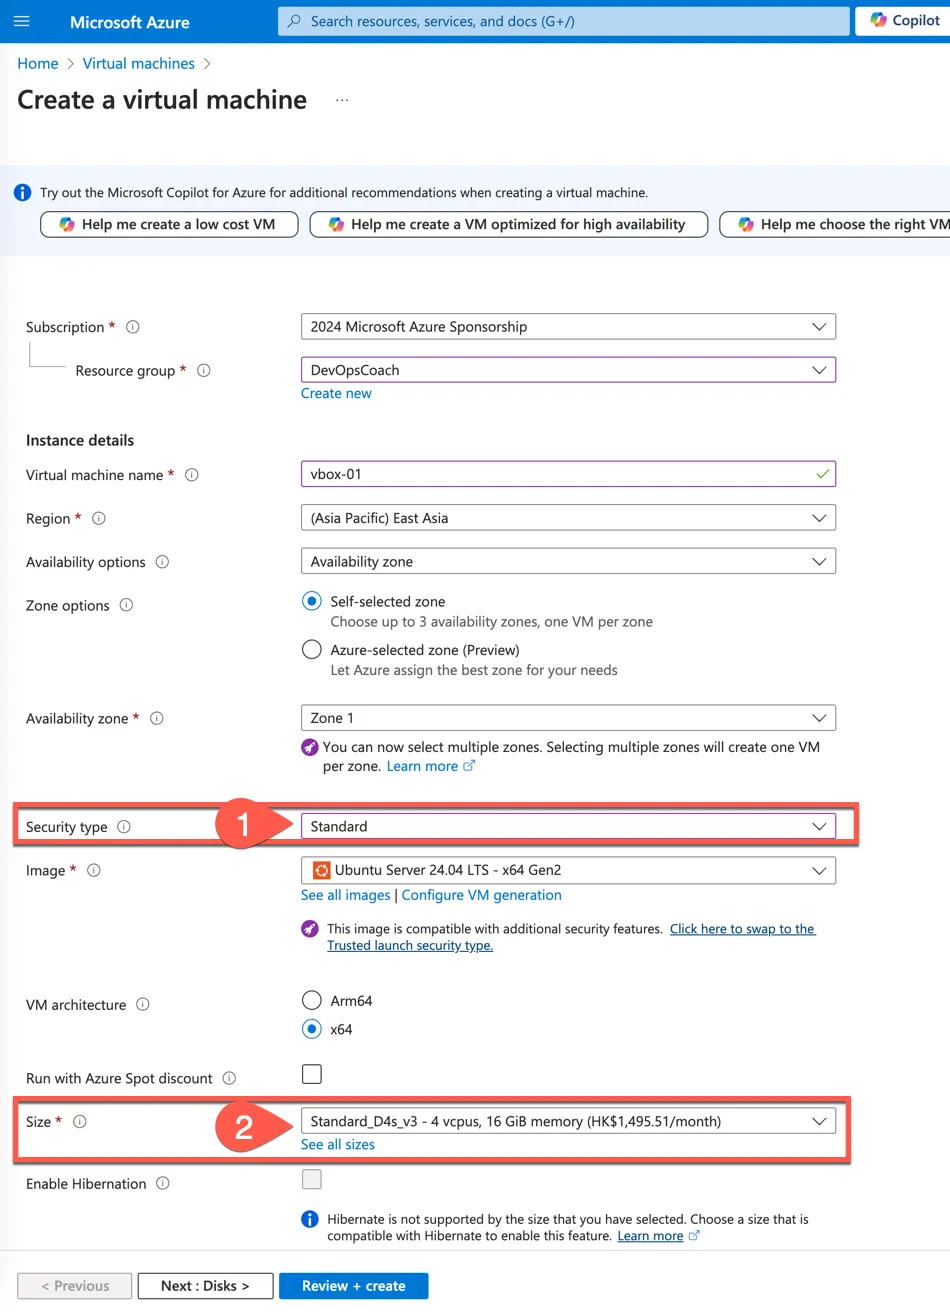Image resolution: width=950 pixels, height=1312 pixels.
Task: Click info icon beside Enable Hibernation
Action: pos(163,1184)
